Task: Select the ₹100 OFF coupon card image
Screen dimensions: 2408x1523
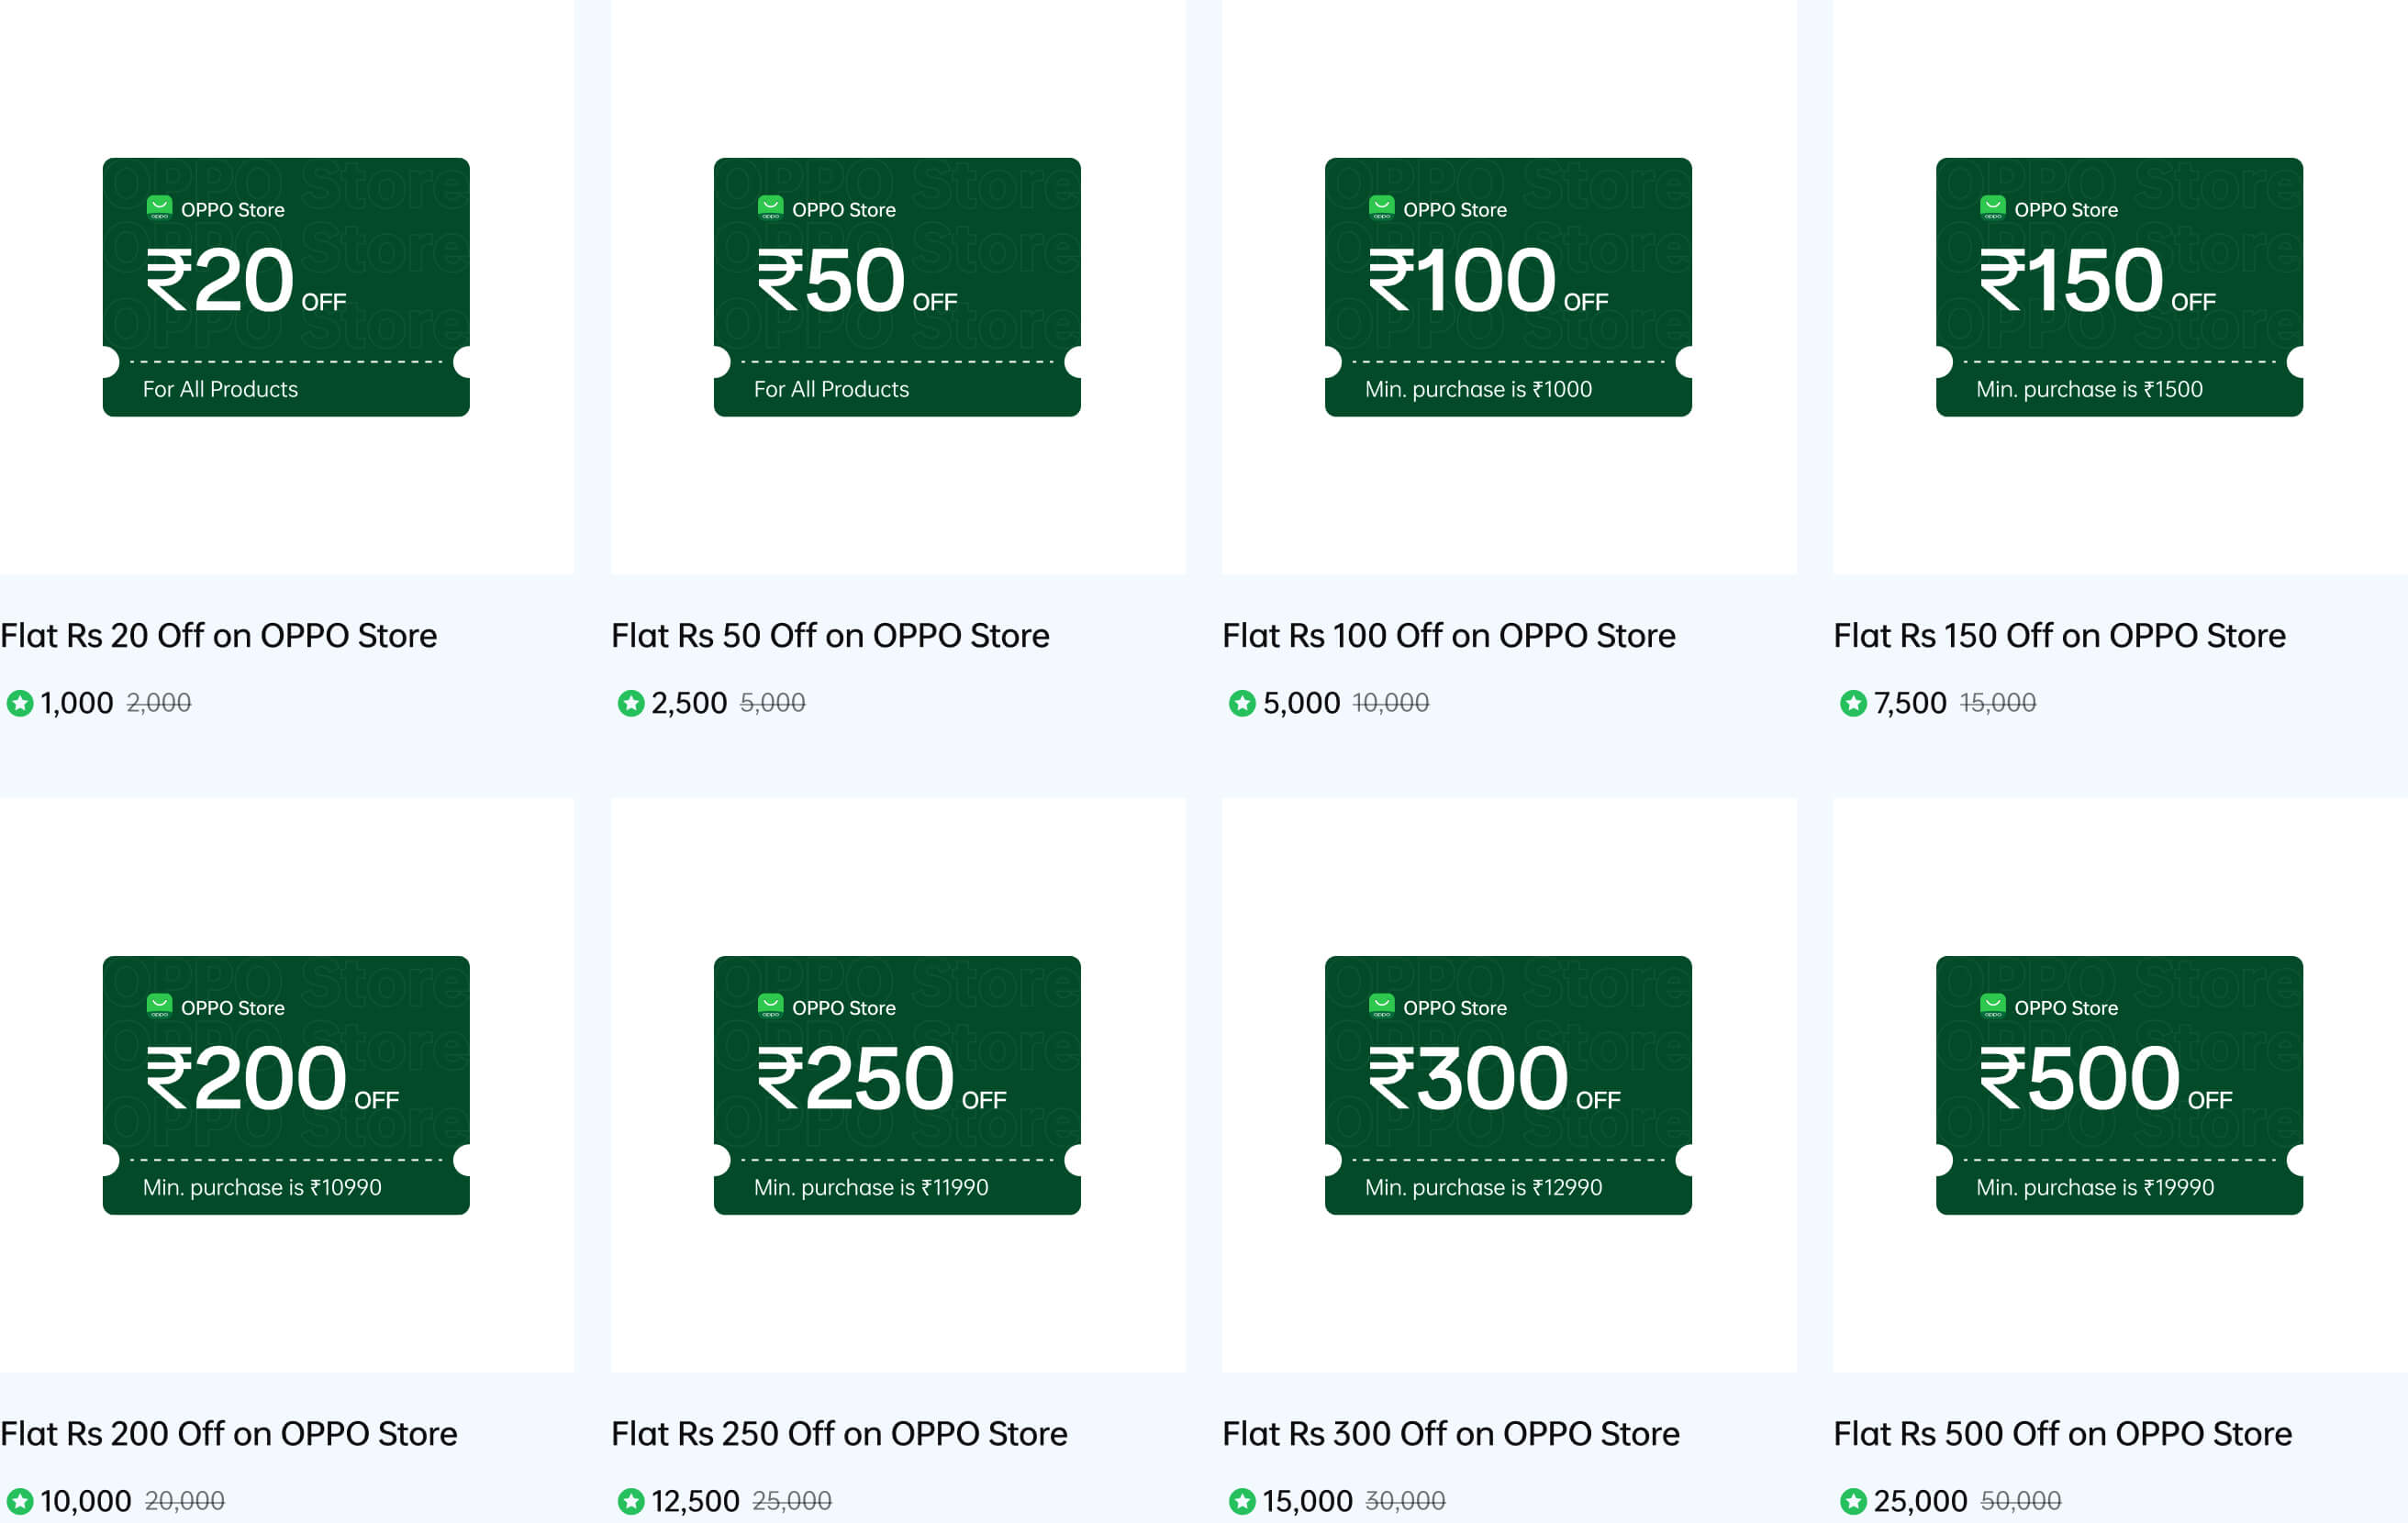Action: pos(1508,287)
